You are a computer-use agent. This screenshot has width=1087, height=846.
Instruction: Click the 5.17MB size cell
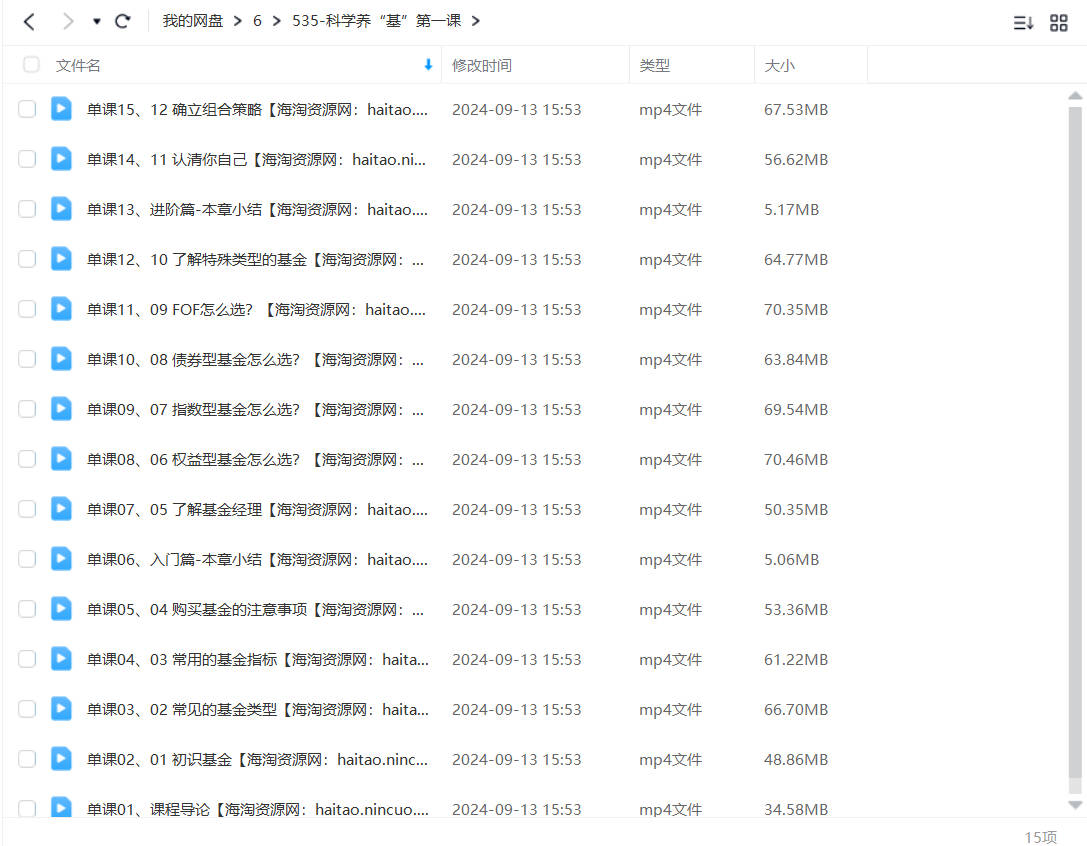[792, 209]
